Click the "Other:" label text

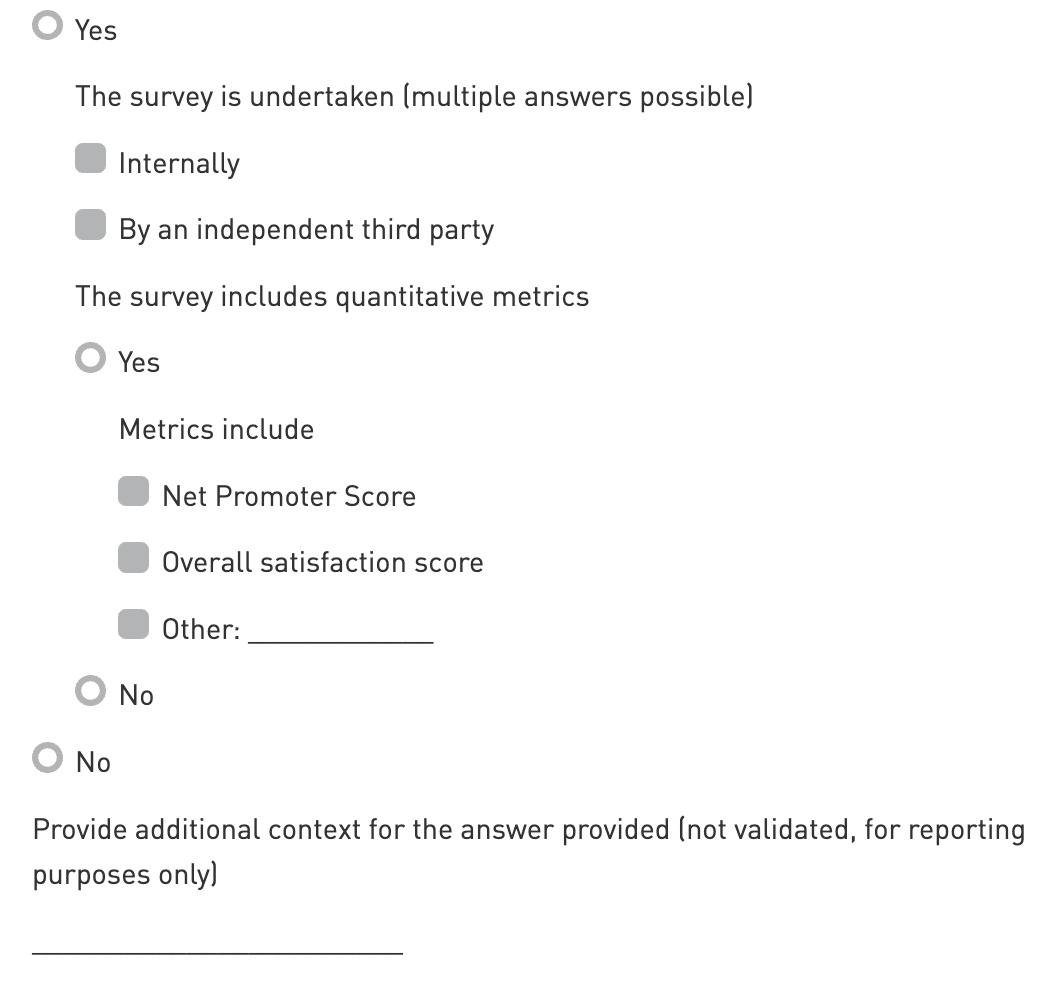(x=201, y=629)
